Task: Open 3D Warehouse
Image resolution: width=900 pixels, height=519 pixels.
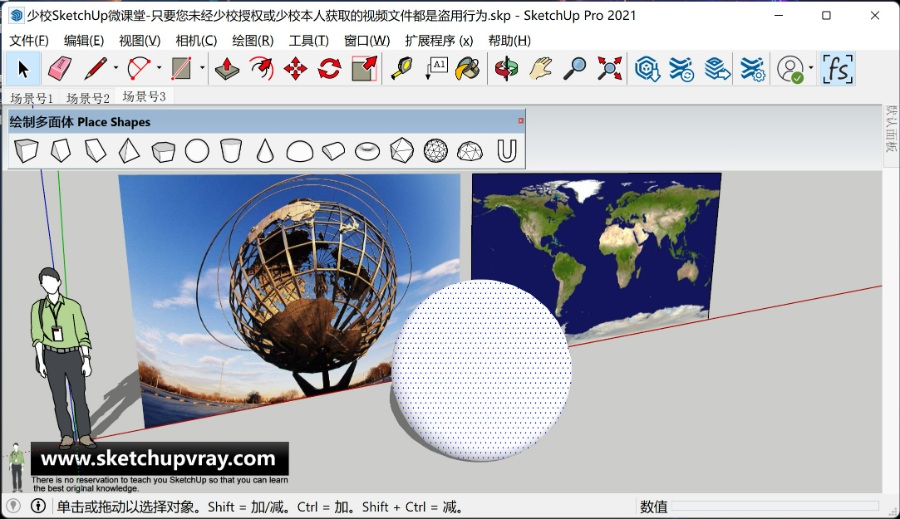Action: pos(647,69)
